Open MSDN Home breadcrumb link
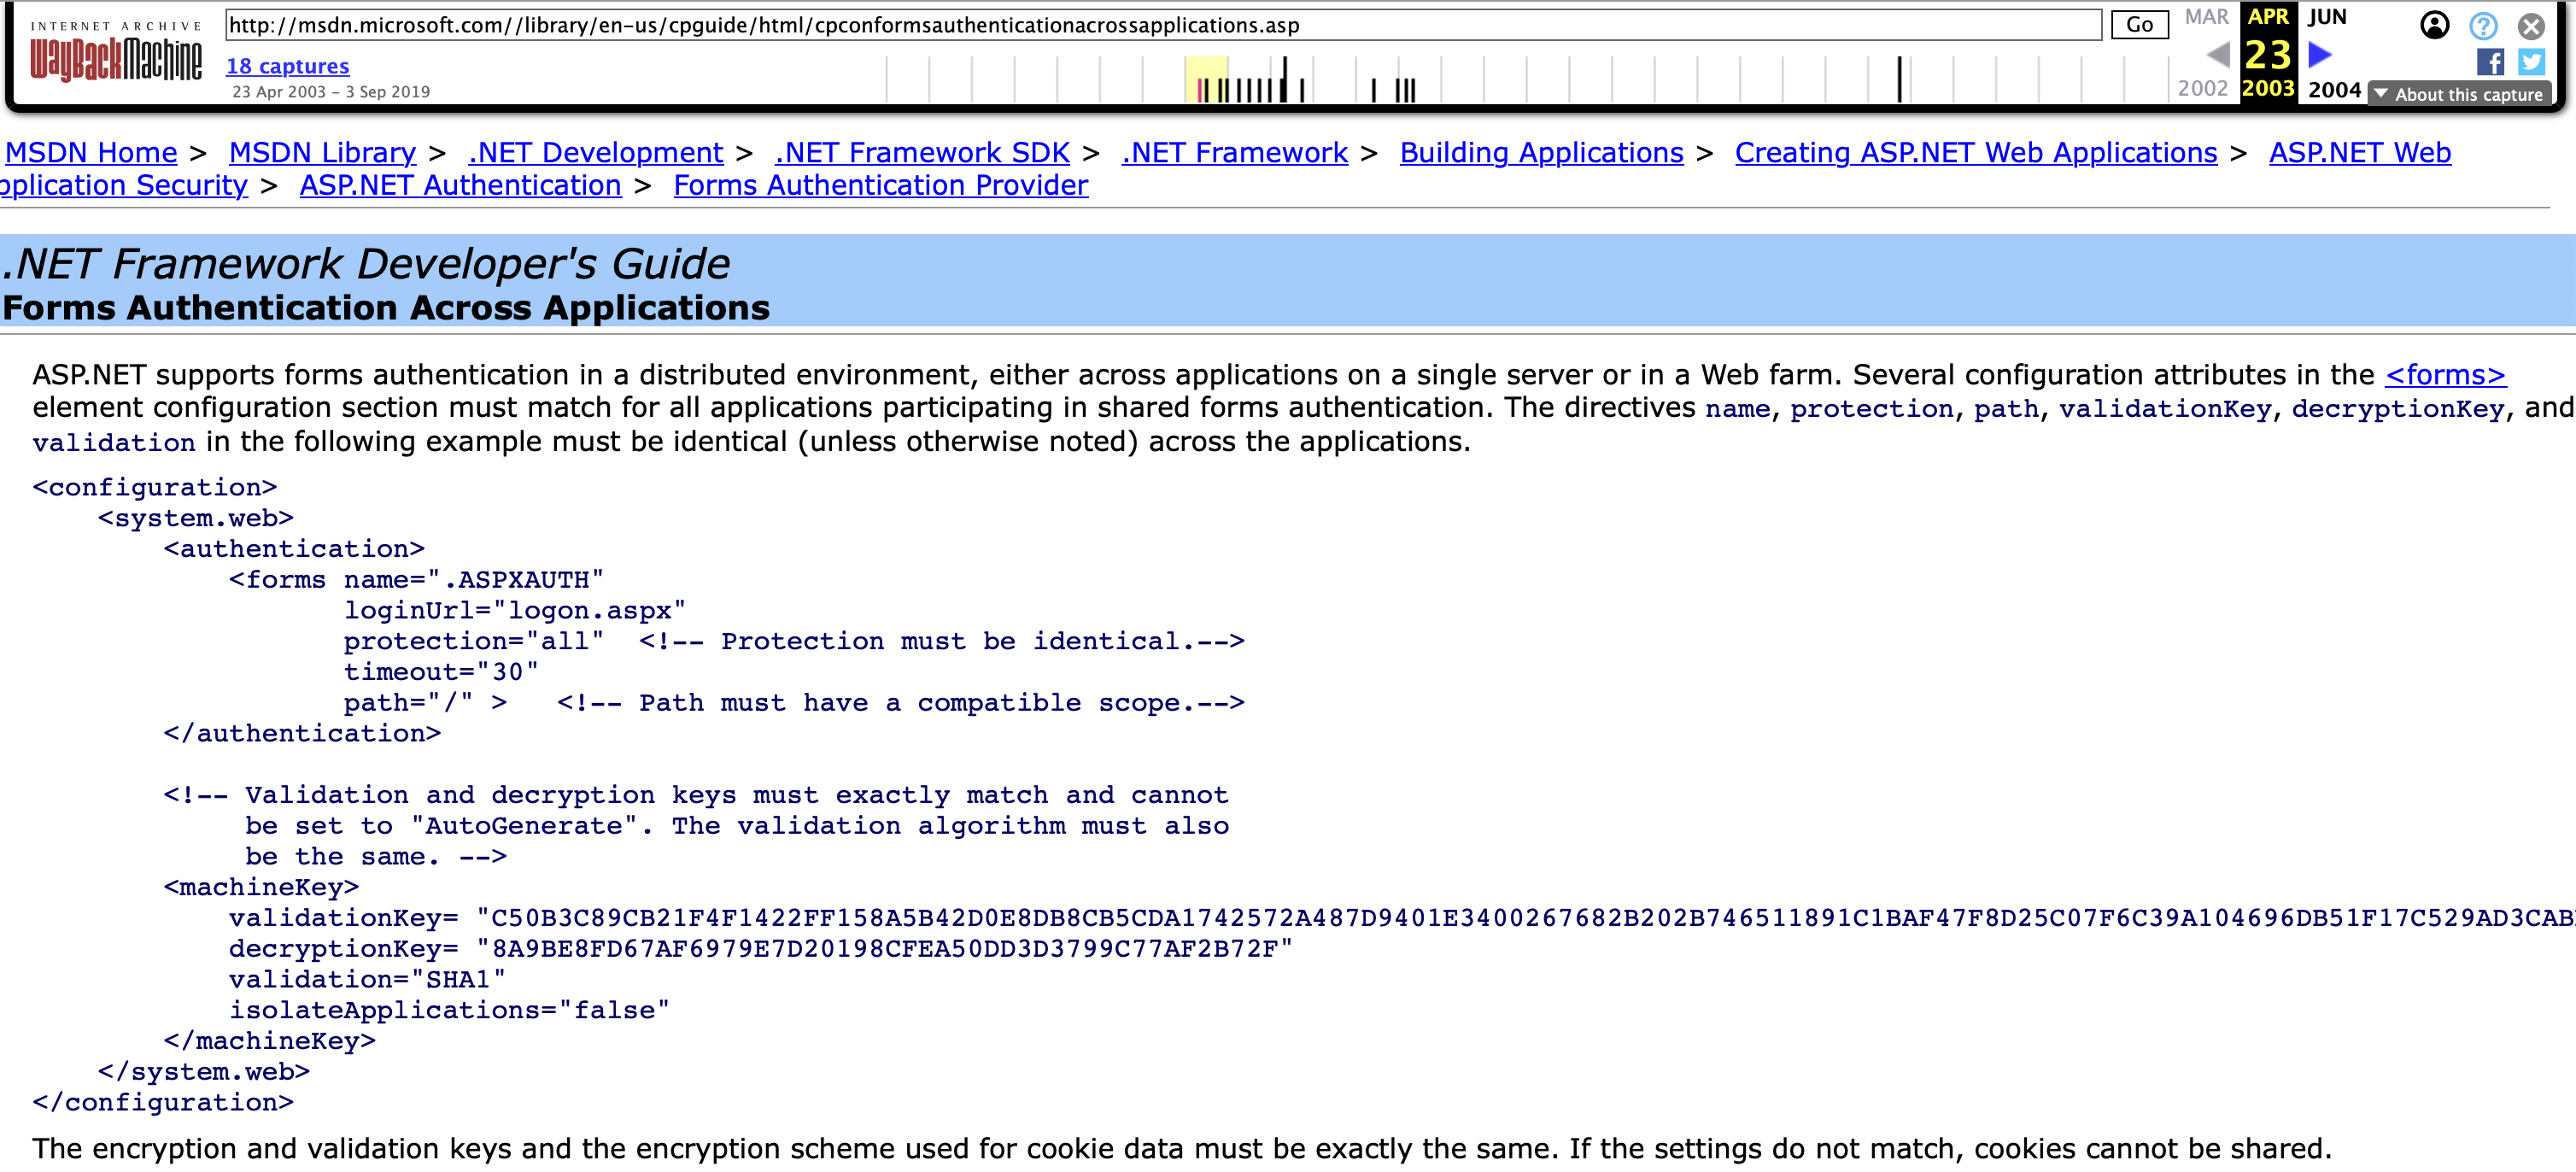The height and width of the screenshot is (1172, 2576). pos(91,152)
